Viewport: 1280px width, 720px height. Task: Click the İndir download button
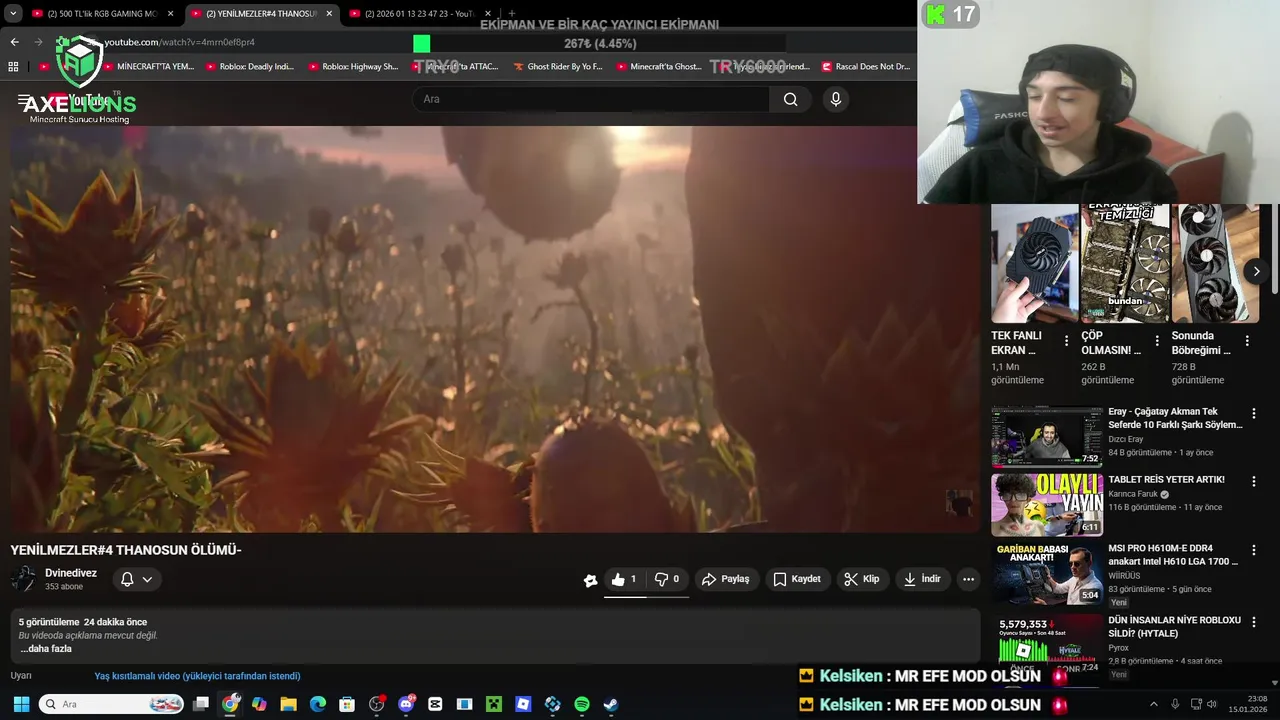click(x=921, y=579)
